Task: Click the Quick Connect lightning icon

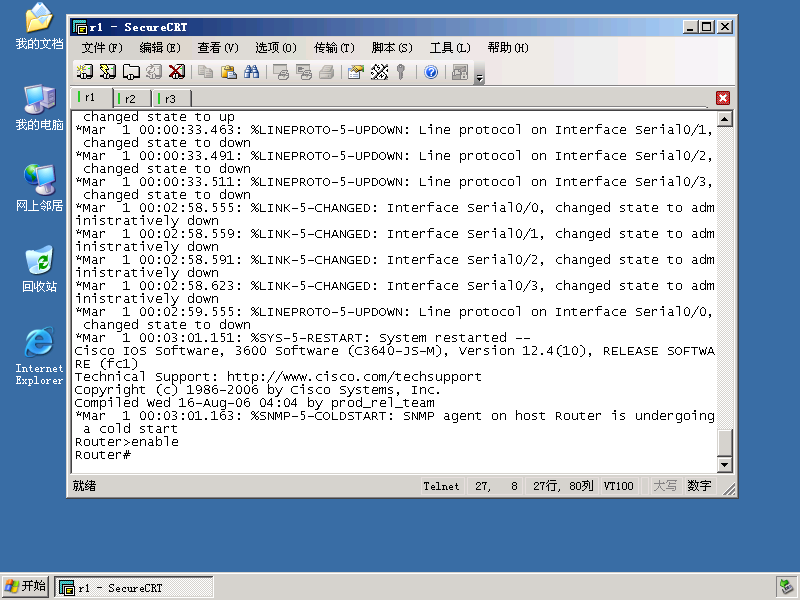Action: click(x=107, y=72)
